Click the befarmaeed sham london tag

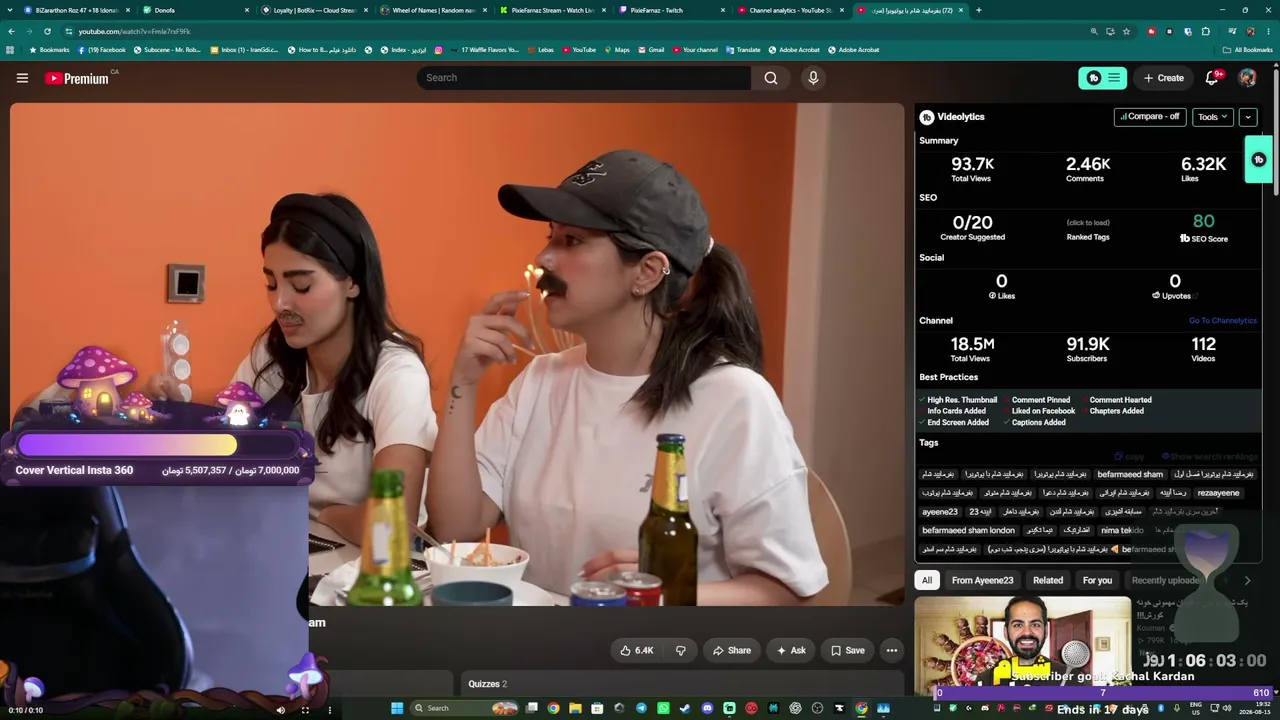968,530
